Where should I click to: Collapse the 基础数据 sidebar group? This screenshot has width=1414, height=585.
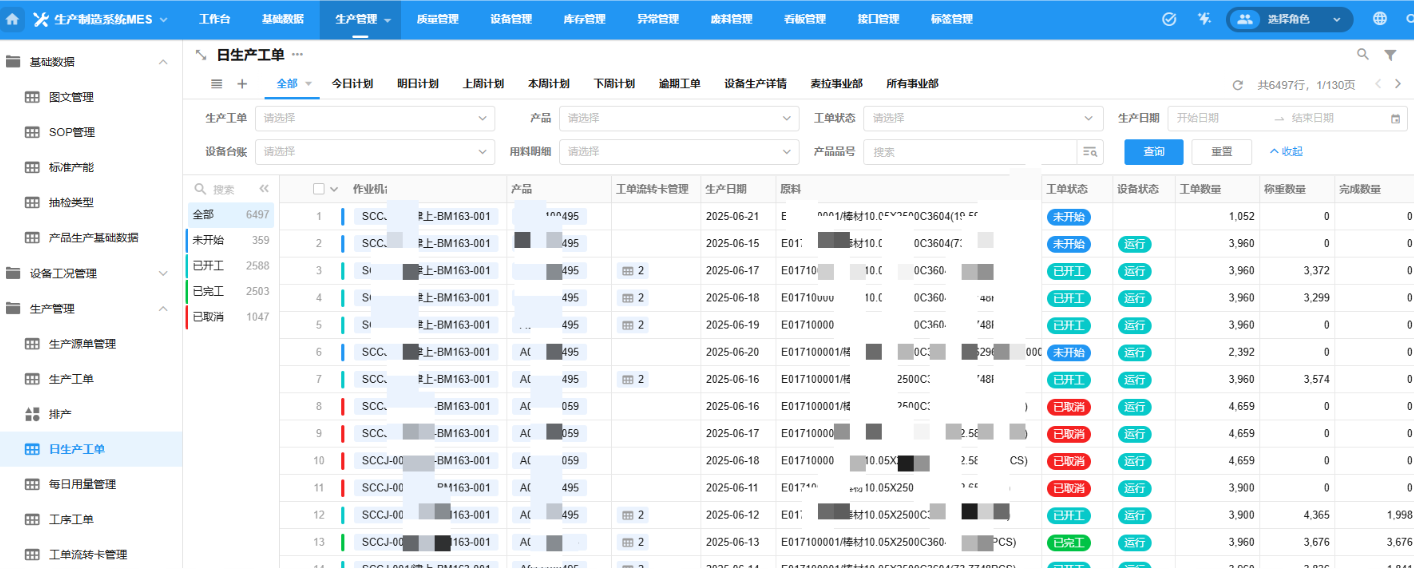(x=163, y=62)
